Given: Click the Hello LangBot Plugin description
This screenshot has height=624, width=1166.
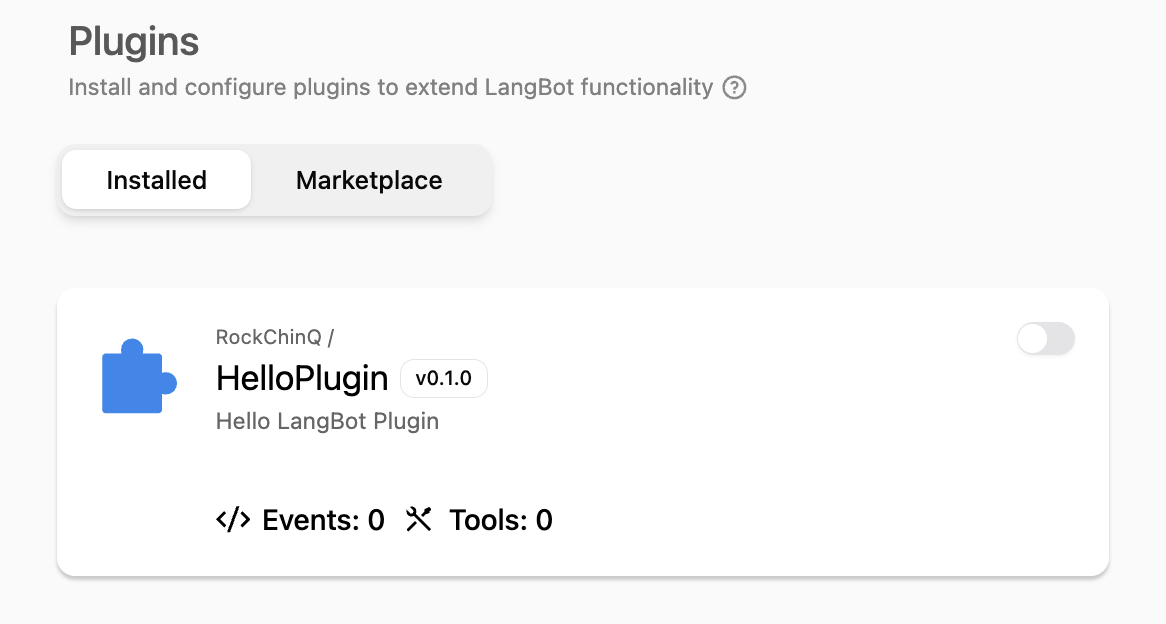Looking at the screenshot, I should [x=327, y=421].
